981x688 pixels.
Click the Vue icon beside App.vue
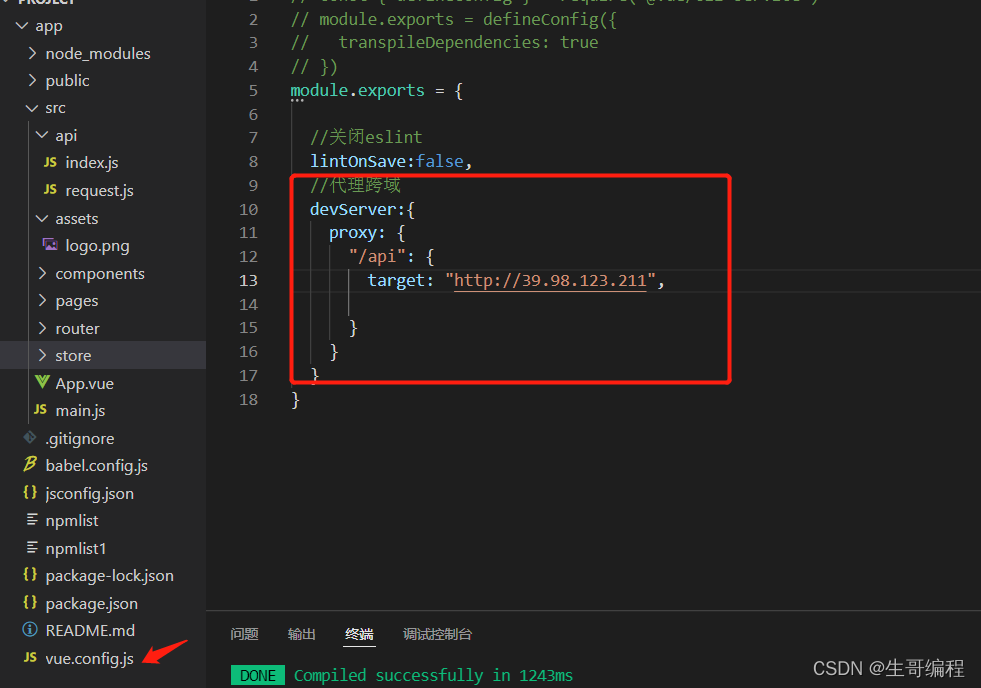click(41, 383)
